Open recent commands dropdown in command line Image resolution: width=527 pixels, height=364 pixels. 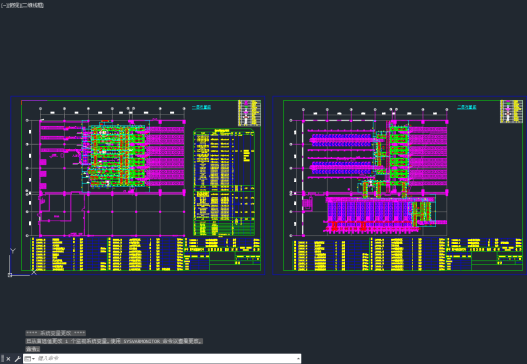click(x=29, y=359)
